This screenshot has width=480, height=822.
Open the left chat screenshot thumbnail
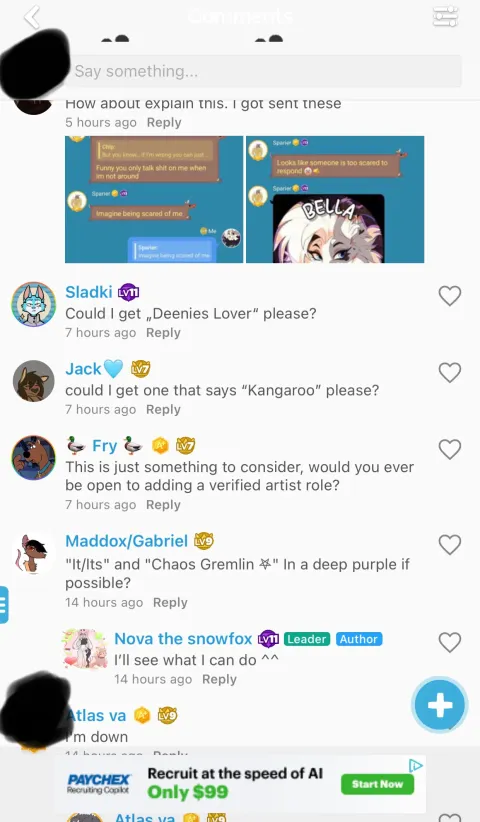tap(154, 199)
